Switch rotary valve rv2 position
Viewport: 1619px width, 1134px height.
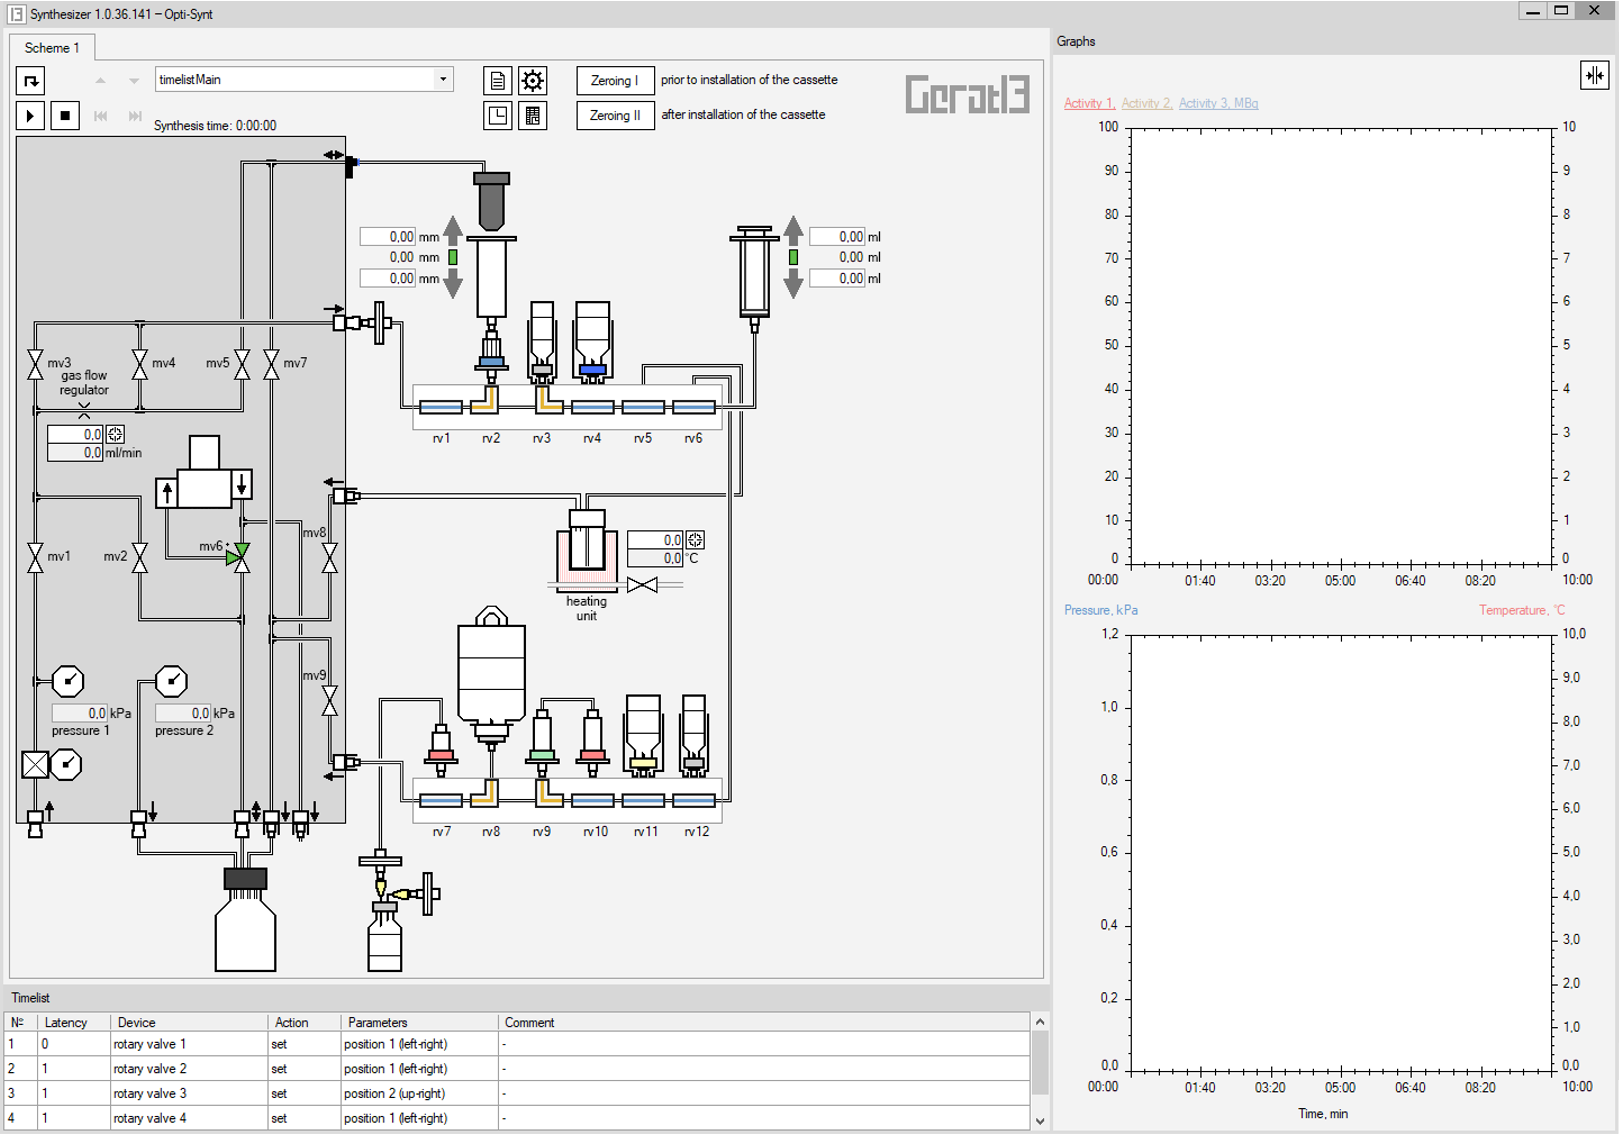(486, 400)
